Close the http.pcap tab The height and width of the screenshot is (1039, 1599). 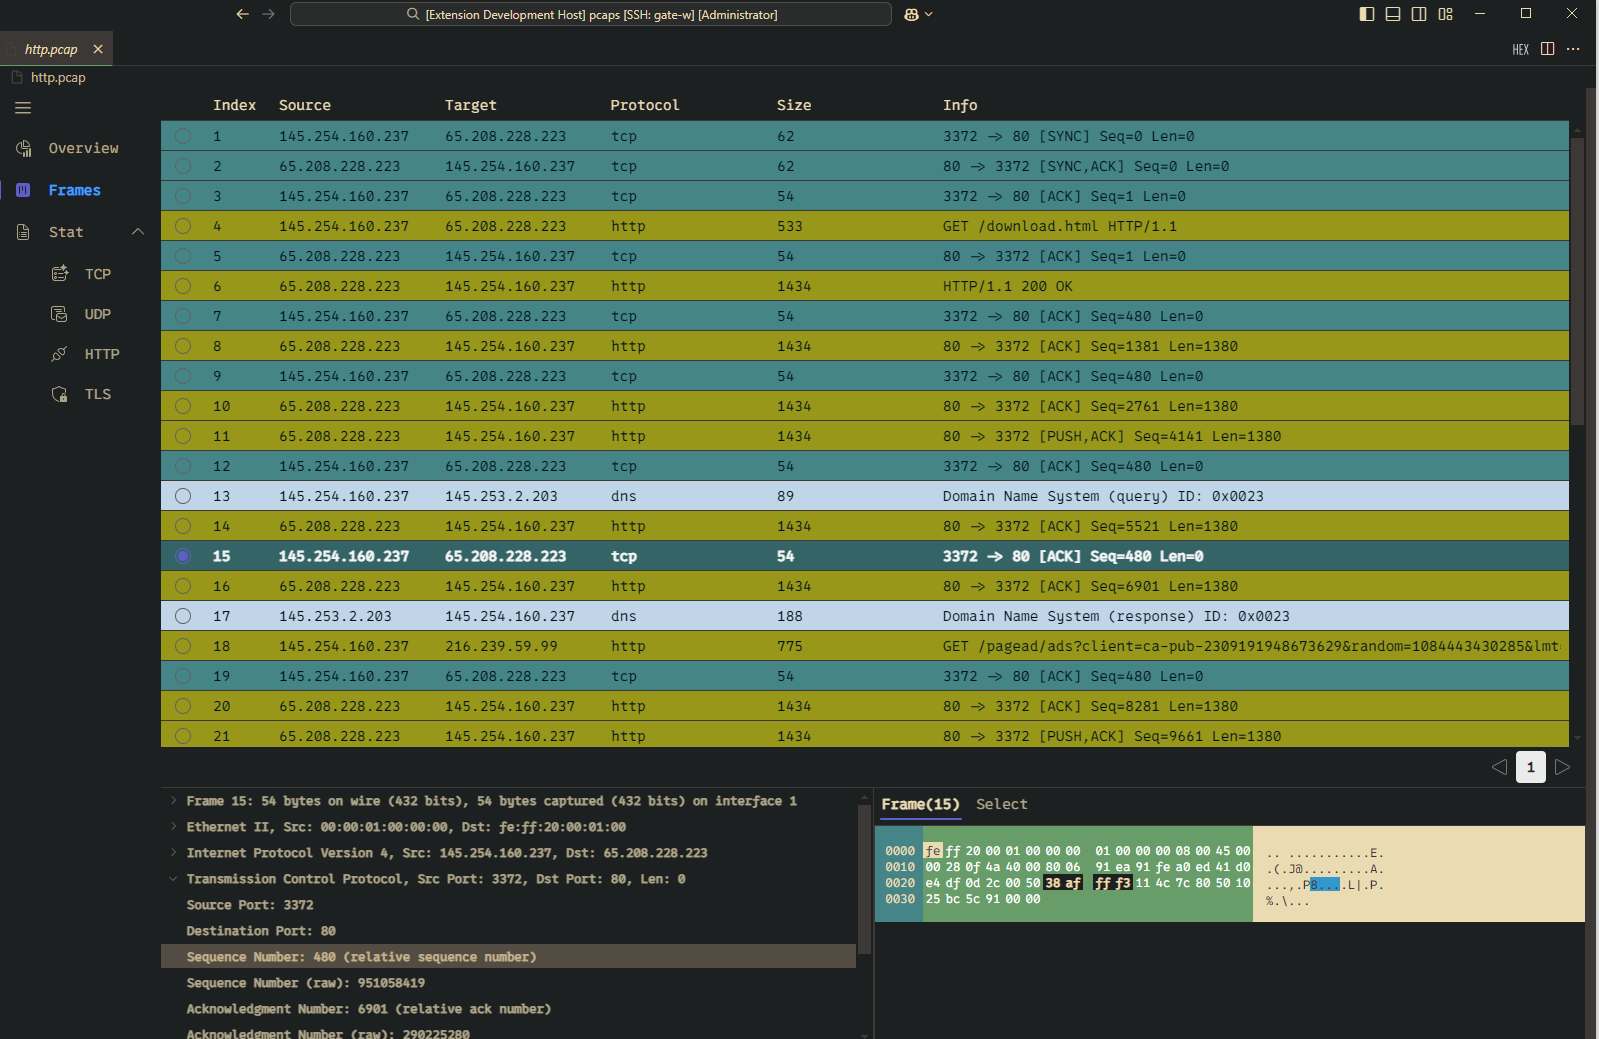pos(98,49)
